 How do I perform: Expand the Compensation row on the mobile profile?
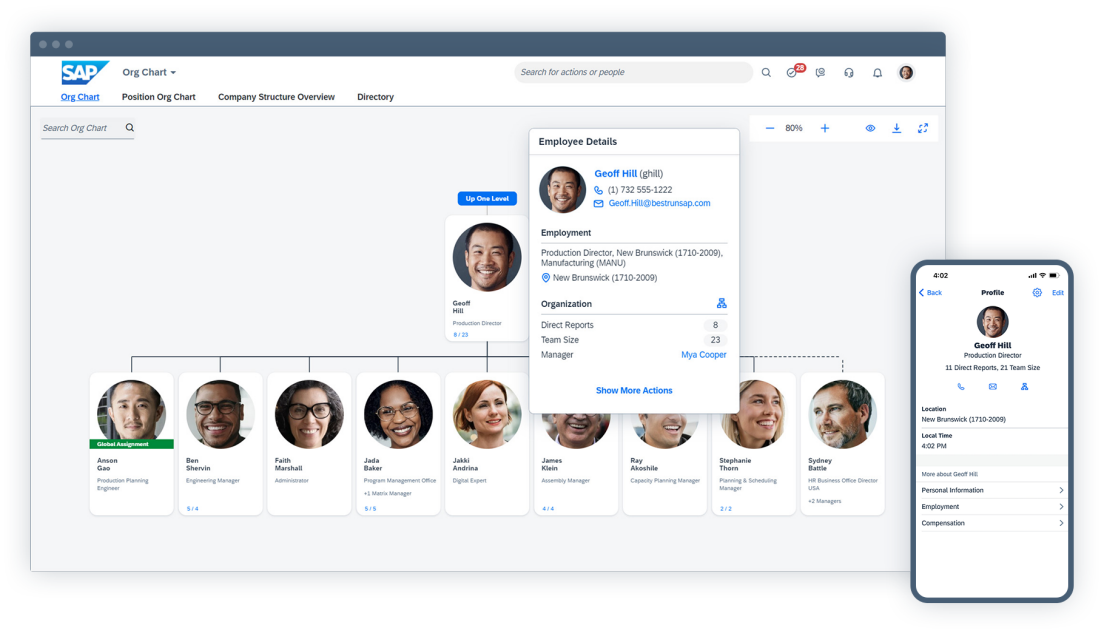(991, 523)
